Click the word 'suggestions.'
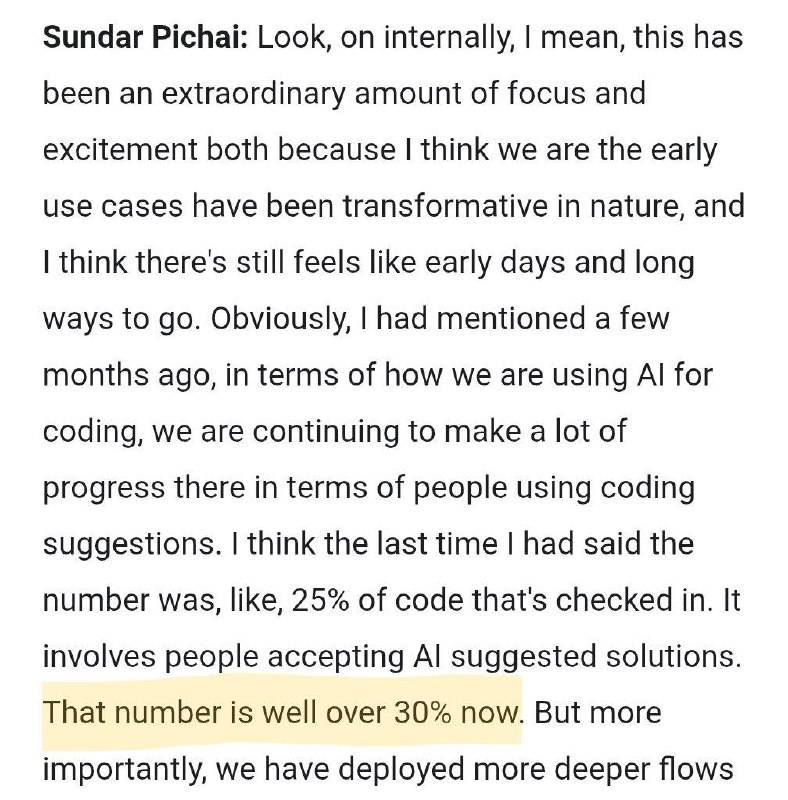This screenshot has width=788, height=800. [132, 544]
